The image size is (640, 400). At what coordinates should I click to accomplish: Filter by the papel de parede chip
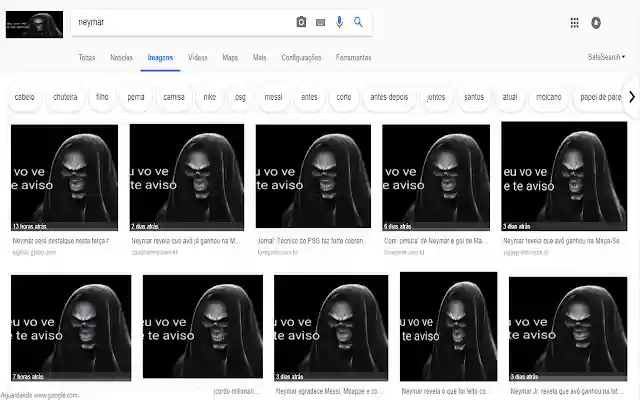[x=600, y=97]
